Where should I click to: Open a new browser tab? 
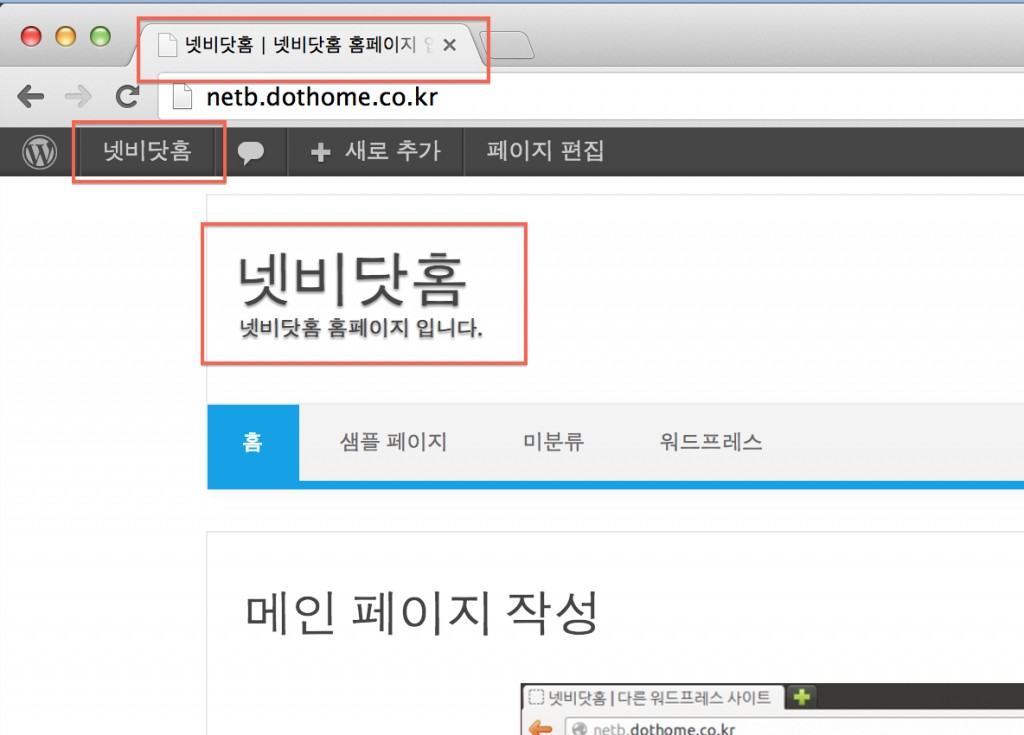[506, 46]
